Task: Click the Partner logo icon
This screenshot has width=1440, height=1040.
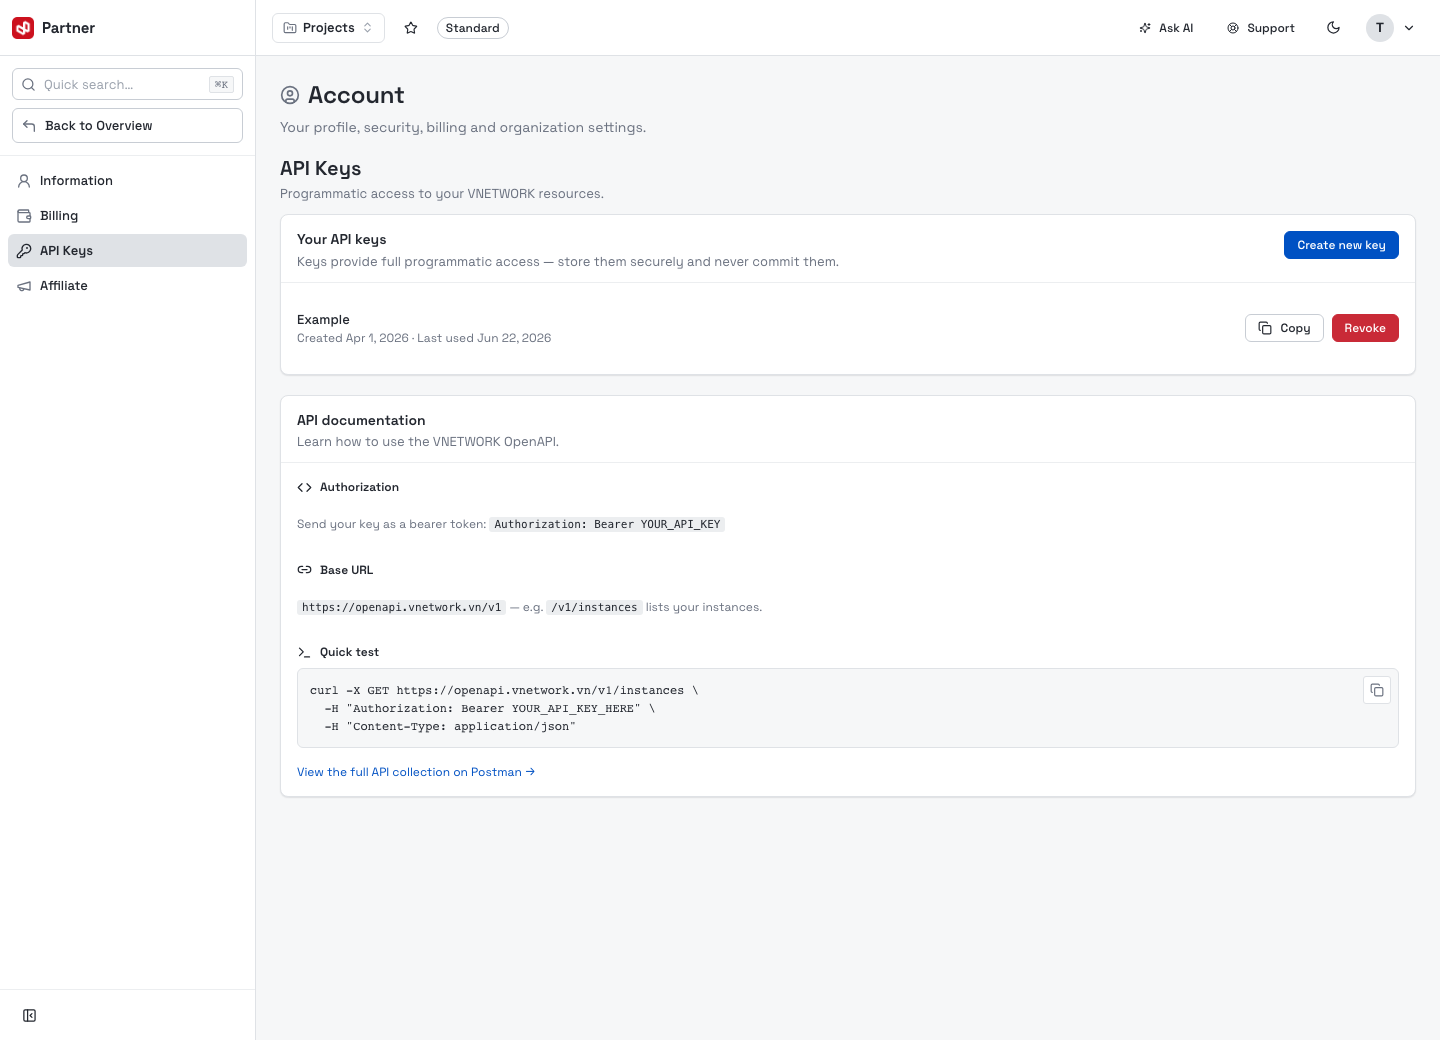Action: tap(23, 28)
